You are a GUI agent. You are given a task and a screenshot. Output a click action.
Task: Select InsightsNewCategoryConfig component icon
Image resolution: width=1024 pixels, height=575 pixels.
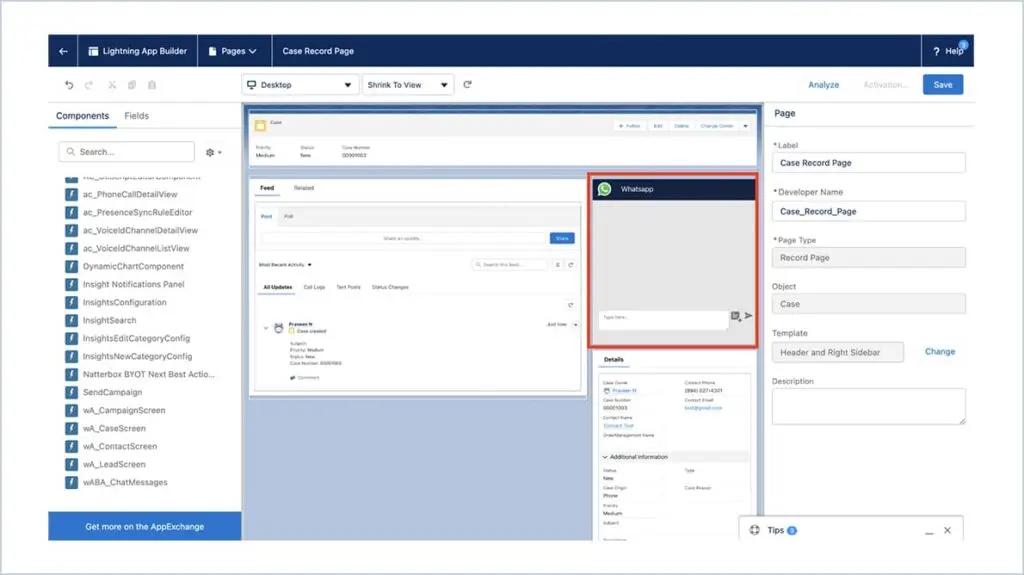pos(71,356)
